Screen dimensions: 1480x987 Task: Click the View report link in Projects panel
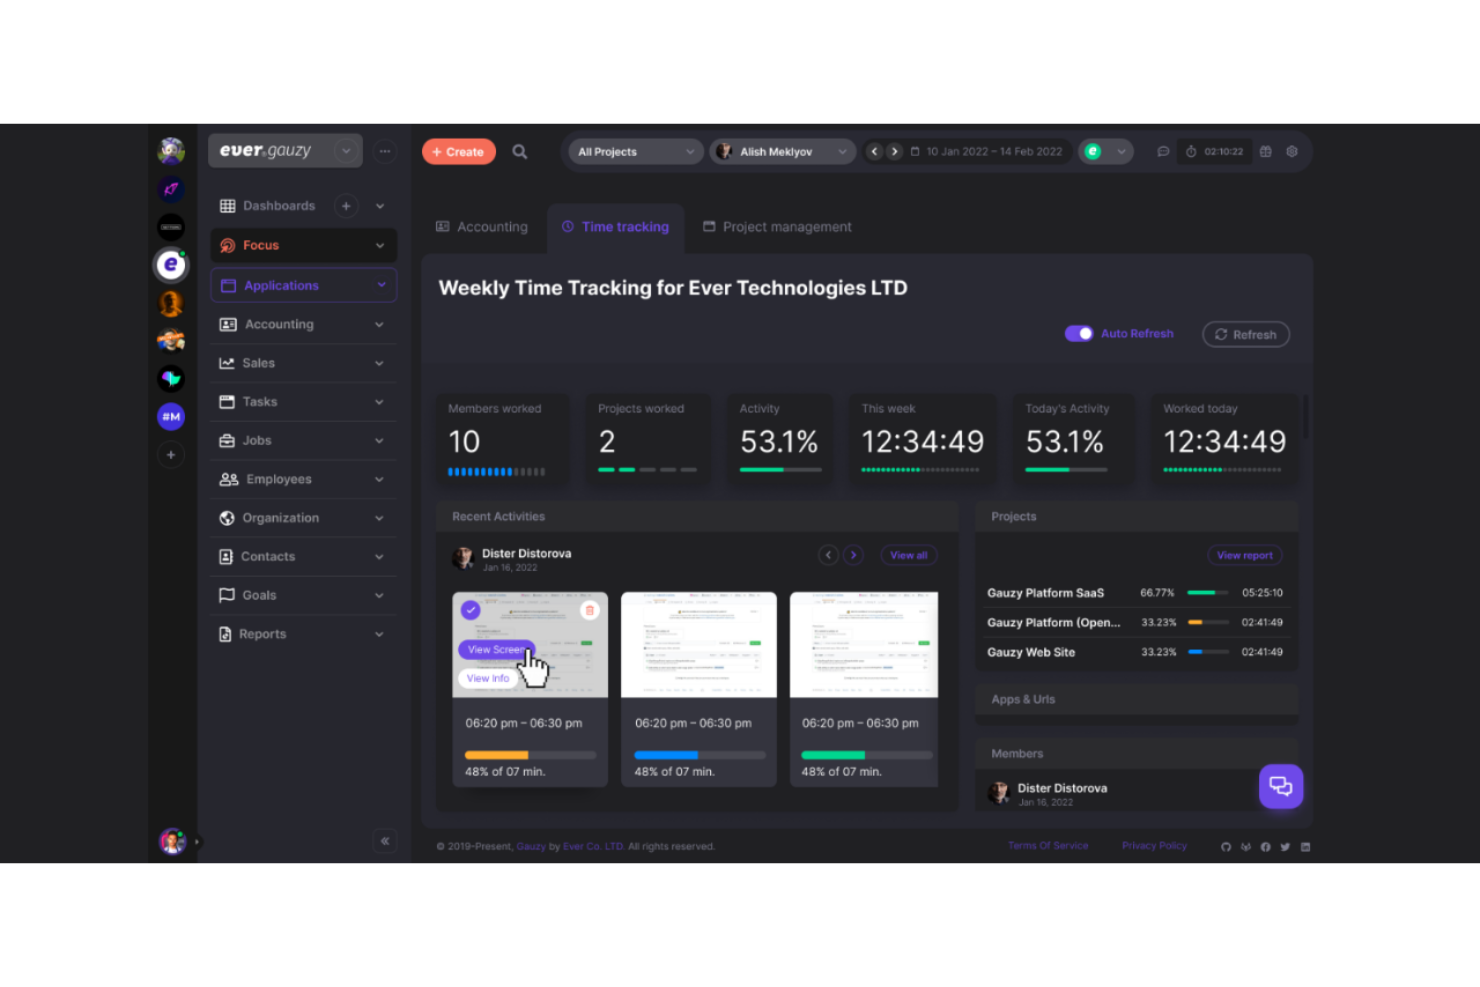click(1244, 555)
